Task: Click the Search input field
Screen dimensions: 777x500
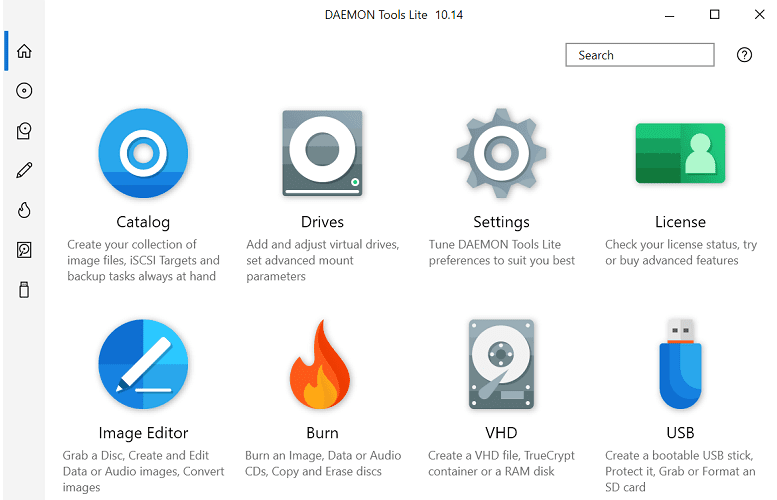Action: click(x=640, y=55)
